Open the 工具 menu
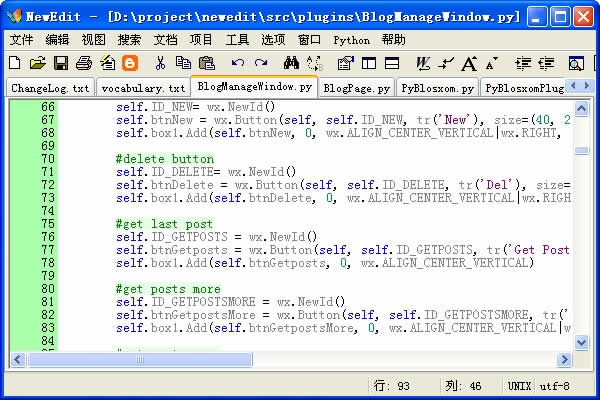 coord(237,40)
